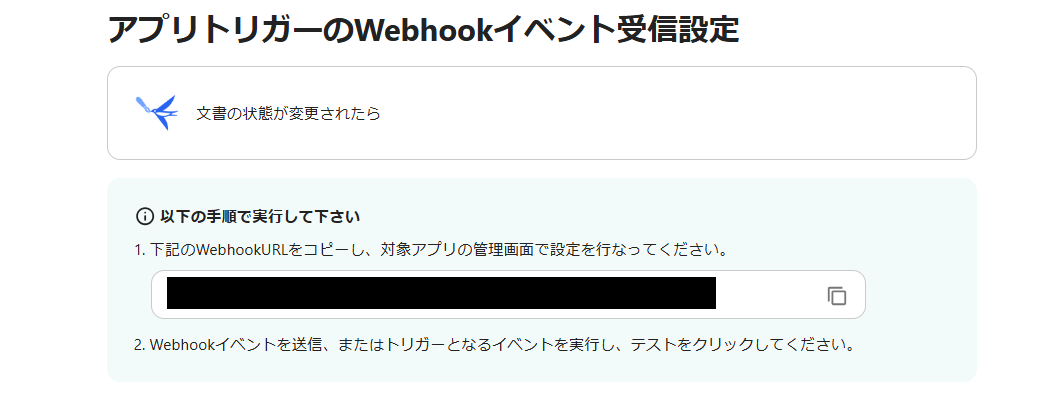Viewport: 1061px width, 410px height.
Task: Click the 以下の手順で実行して下さい title
Action: (x=260, y=217)
